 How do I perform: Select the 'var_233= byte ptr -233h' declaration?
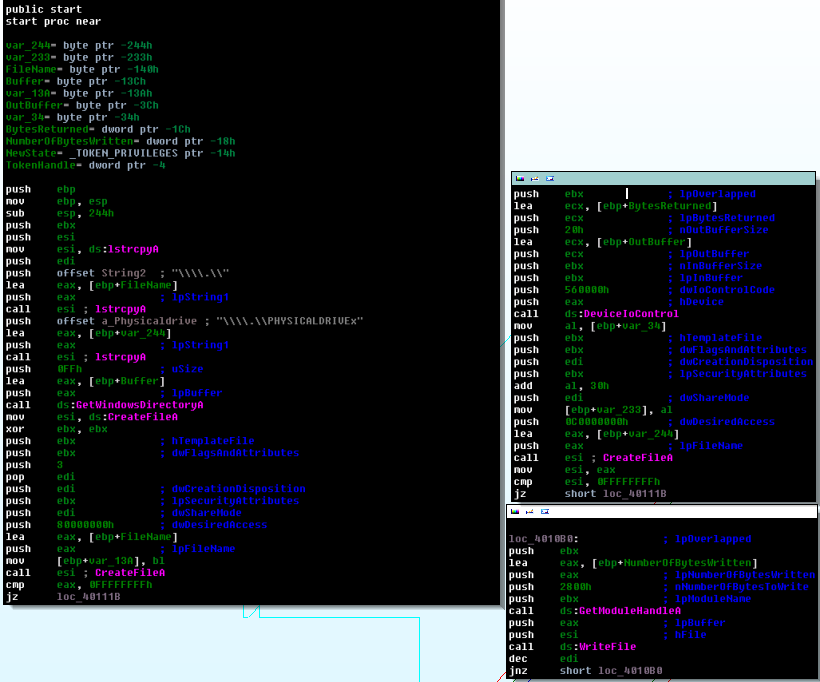point(79,58)
